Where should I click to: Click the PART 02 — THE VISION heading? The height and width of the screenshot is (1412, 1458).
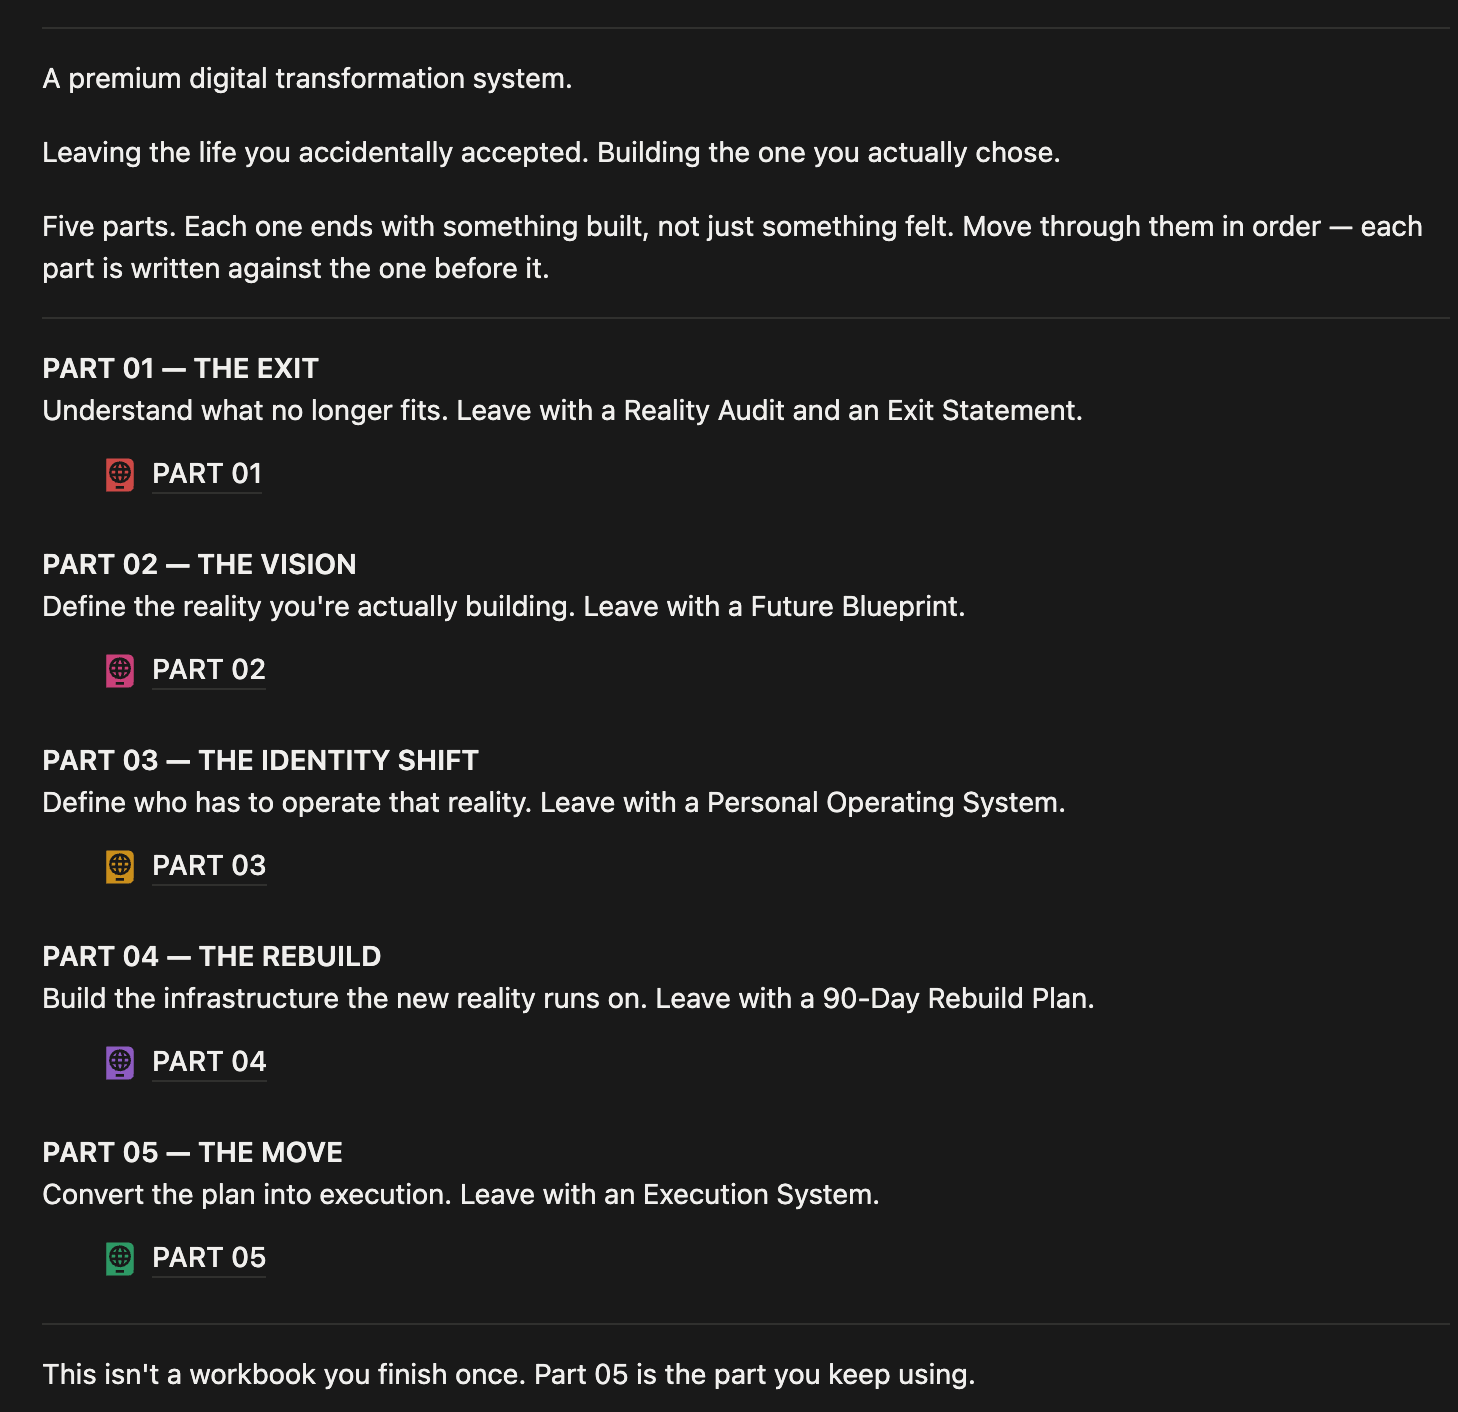pos(199,565)
